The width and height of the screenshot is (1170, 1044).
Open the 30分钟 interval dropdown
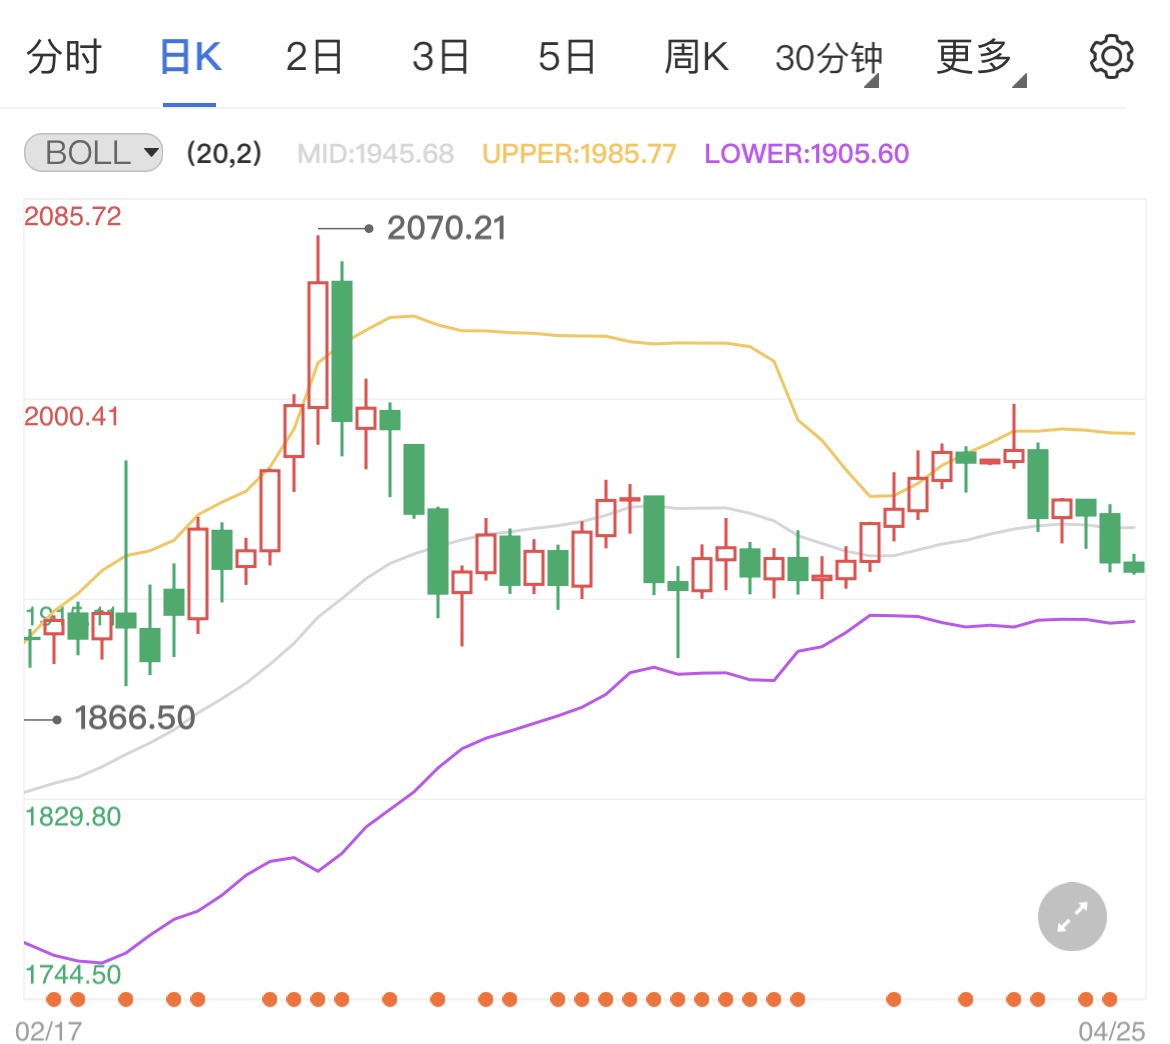[x=828, y=56]
